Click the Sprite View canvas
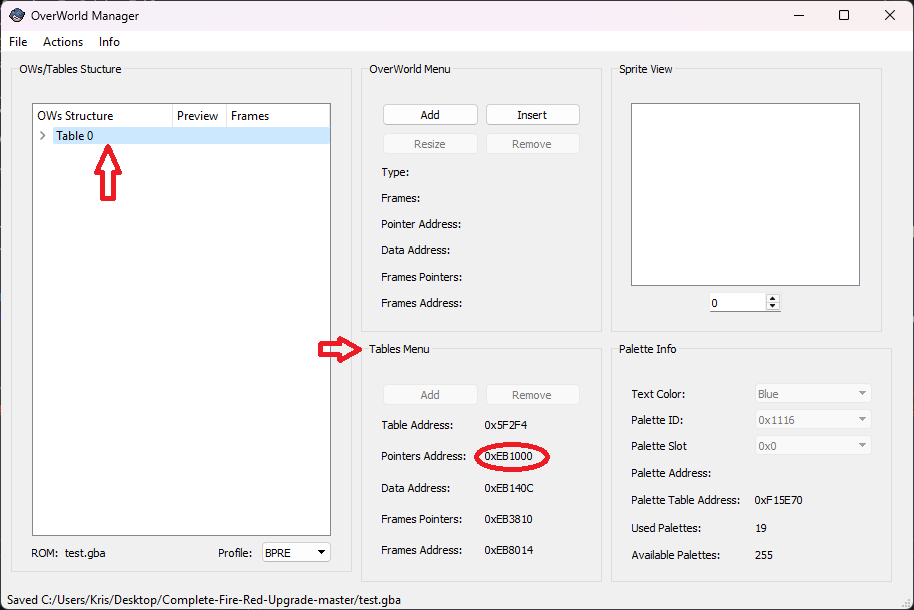The image size is (914, 610). coord(745,195)
